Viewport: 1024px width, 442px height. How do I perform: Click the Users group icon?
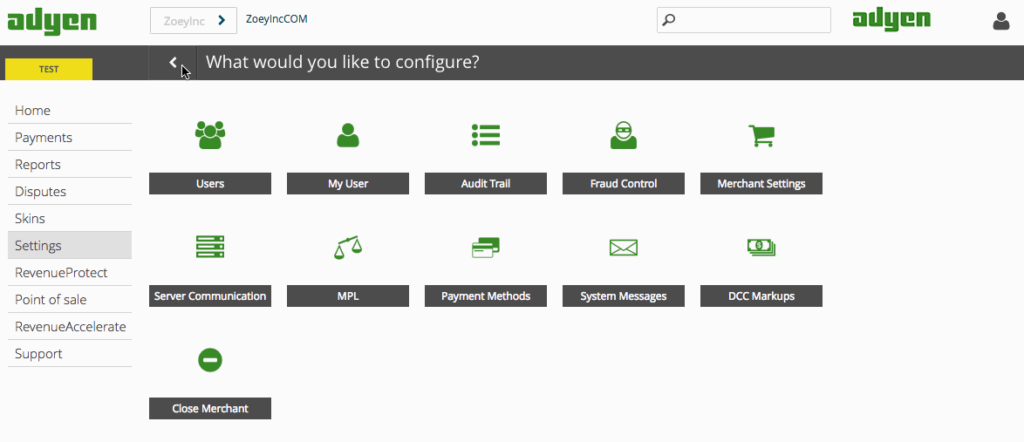(x=210, y=135)
